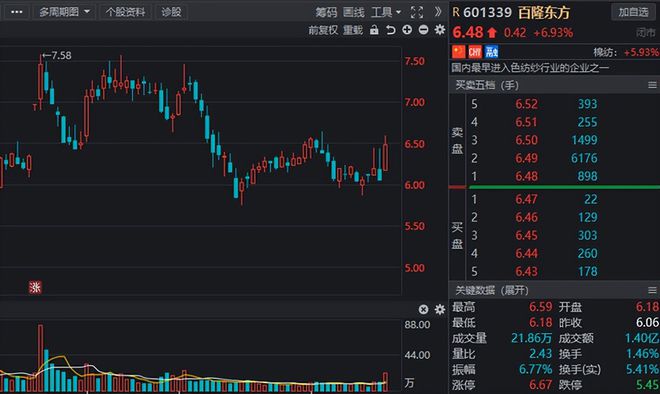660x394 pixels.
Task: Select buy level 3 price 6.45
Action: point(526,235)
